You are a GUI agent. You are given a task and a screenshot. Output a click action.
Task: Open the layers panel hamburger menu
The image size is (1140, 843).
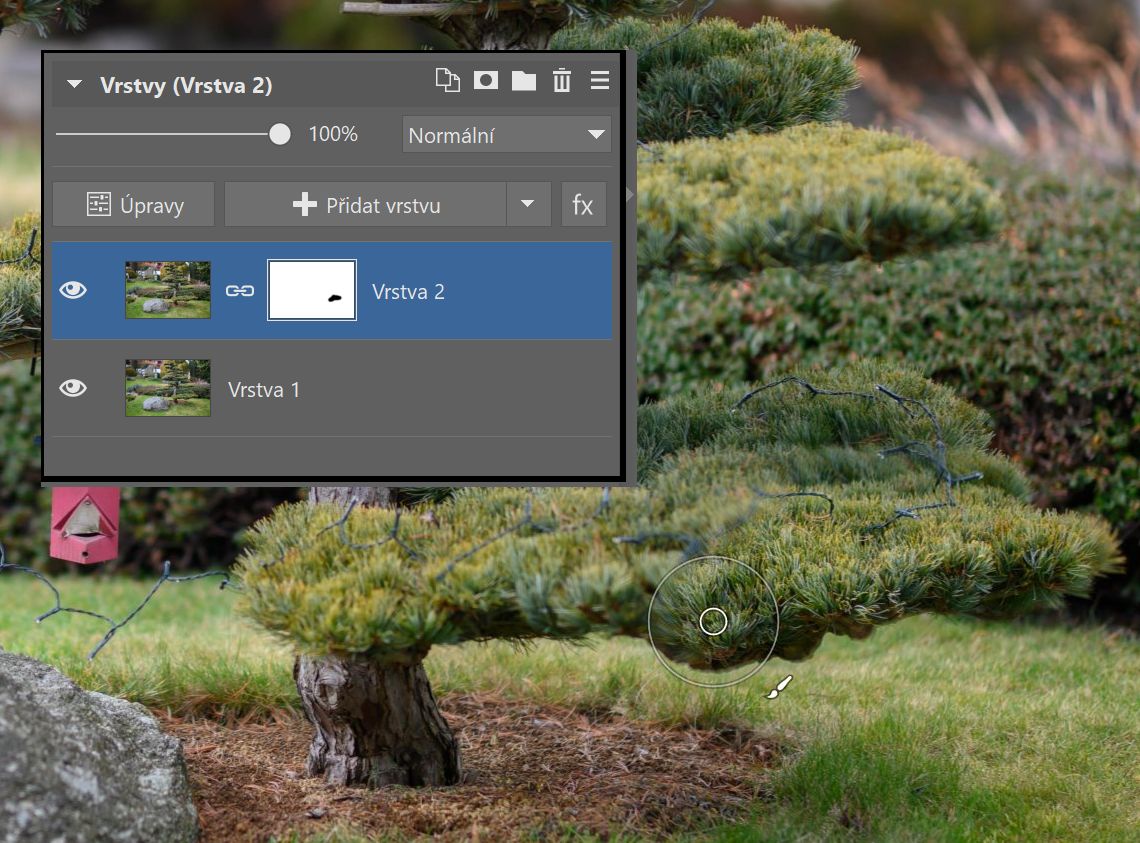click(600, 80)
